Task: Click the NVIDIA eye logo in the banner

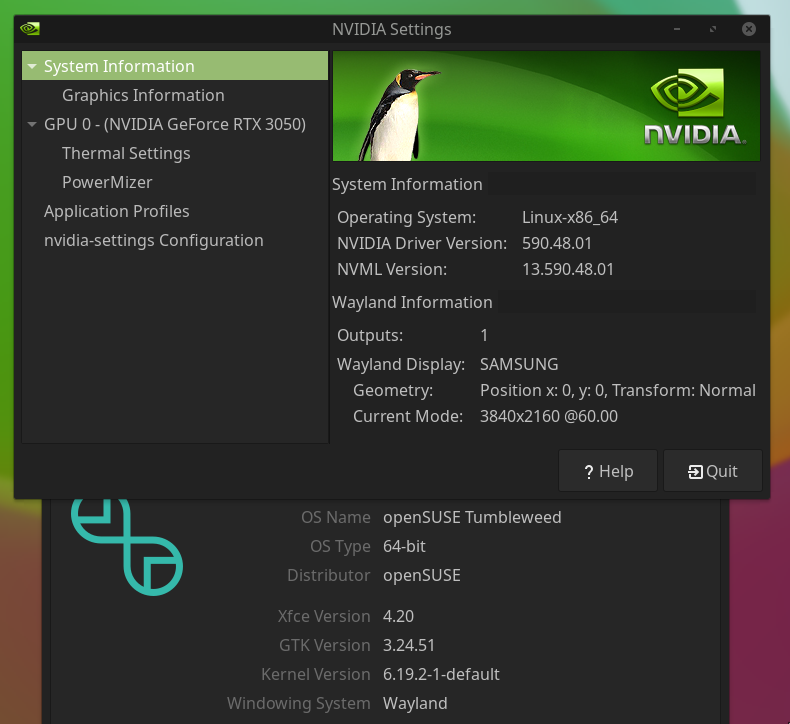Action: (x=682, y=97)
